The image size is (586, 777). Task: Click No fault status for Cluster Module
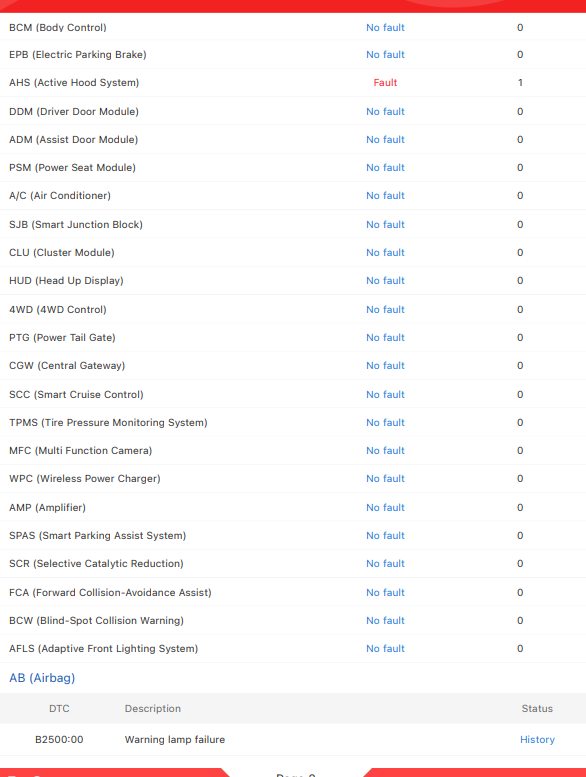pos(385,253)
